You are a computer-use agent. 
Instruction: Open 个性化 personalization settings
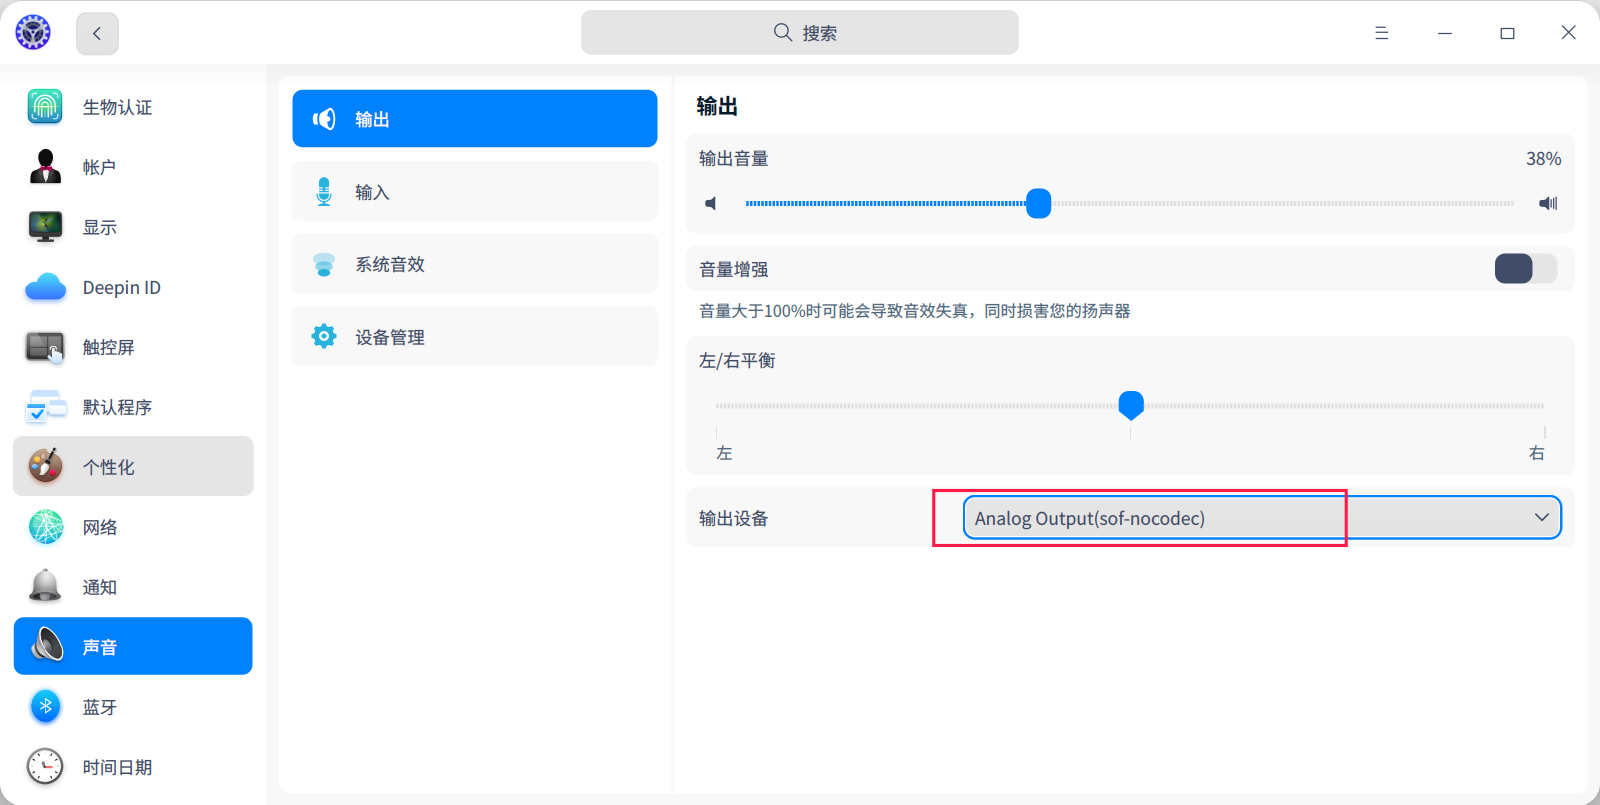click(133, 466)
